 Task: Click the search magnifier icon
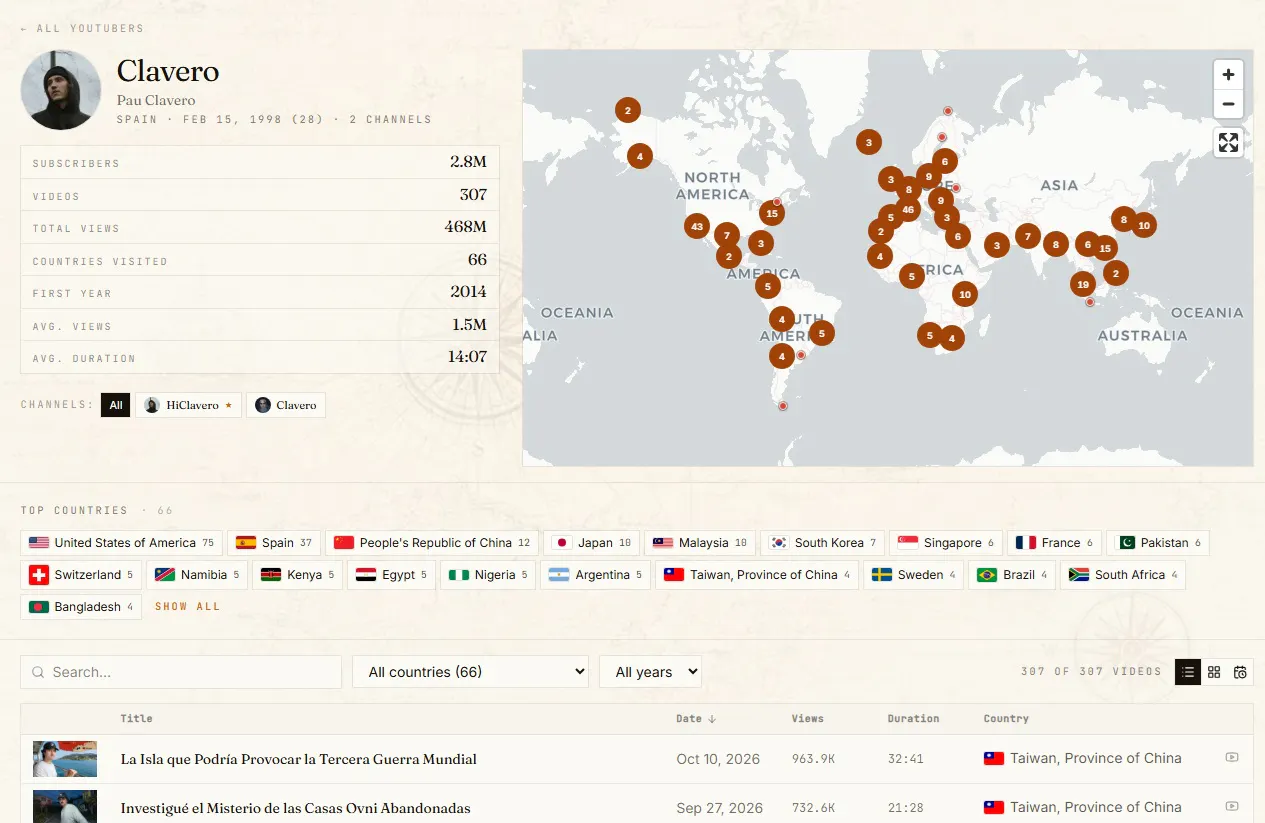(x=38, y=672)
